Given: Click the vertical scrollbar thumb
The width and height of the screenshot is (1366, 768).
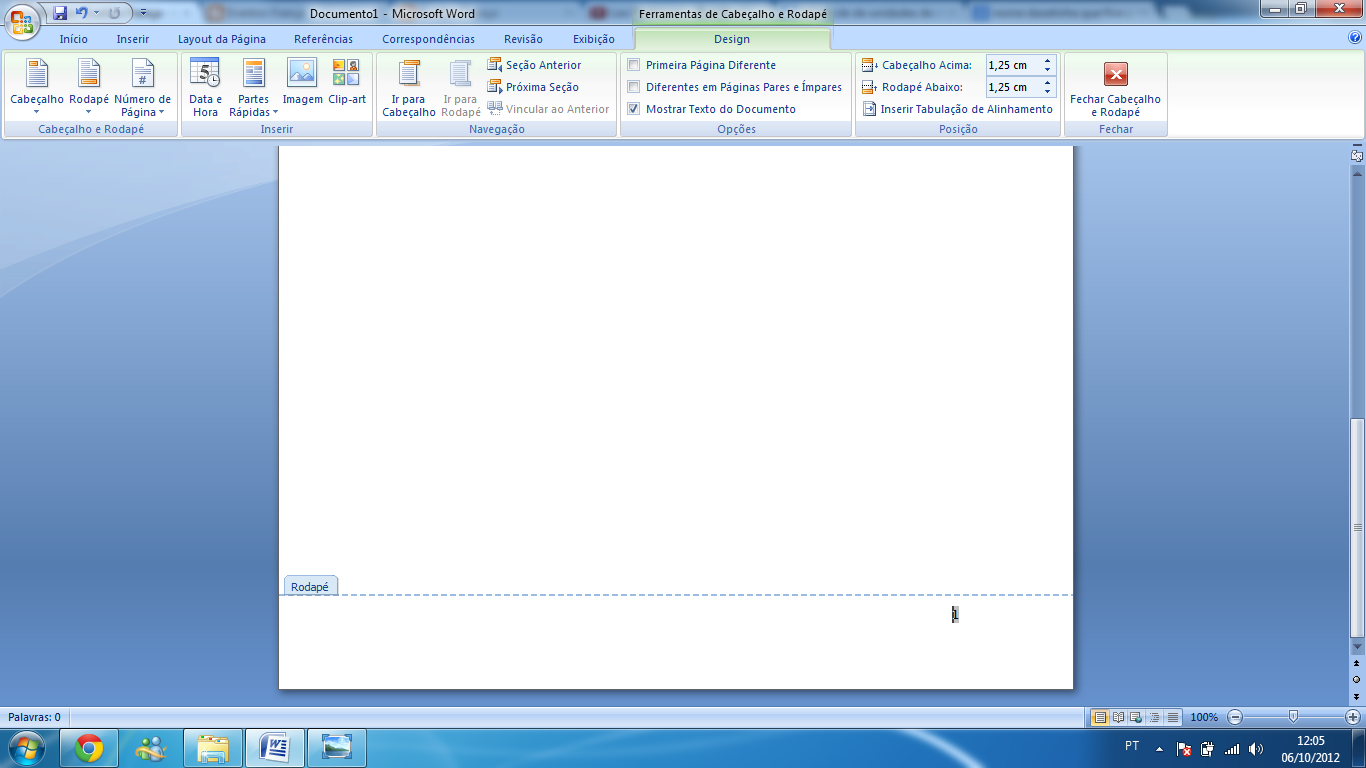Looking at the screenshot, I should pos(1357,529).
